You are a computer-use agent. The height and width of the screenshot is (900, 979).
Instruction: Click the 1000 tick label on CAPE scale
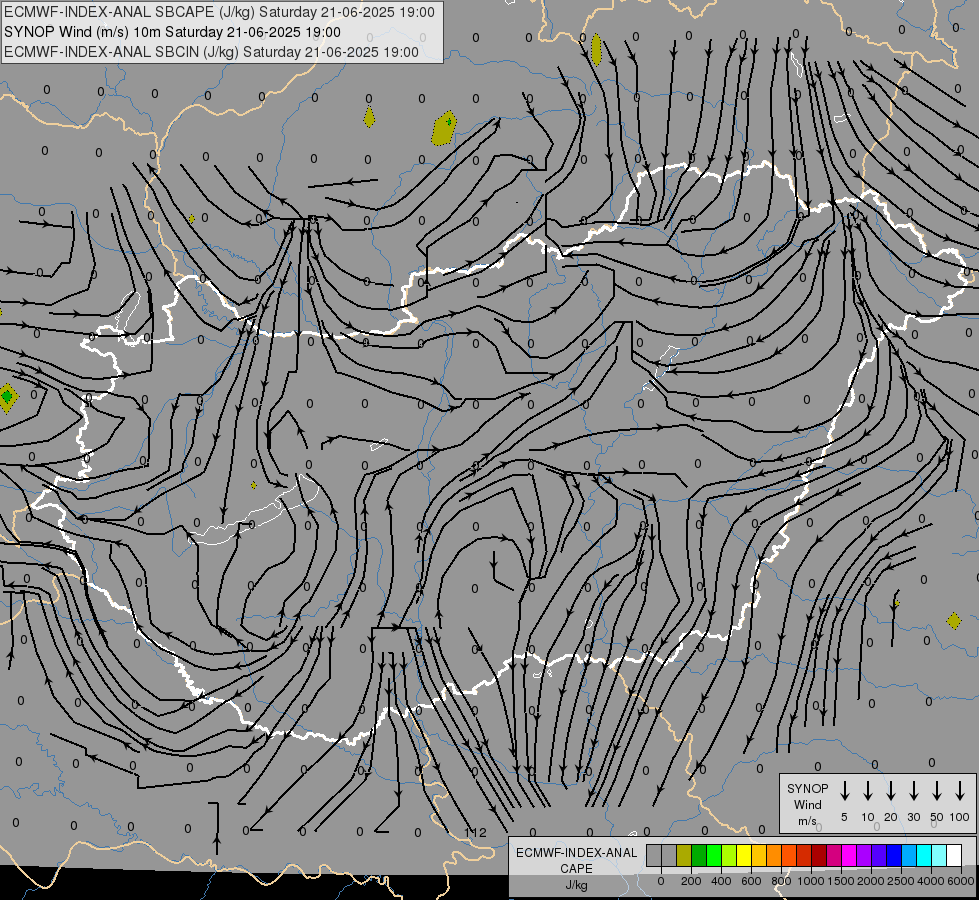point(811,881)
